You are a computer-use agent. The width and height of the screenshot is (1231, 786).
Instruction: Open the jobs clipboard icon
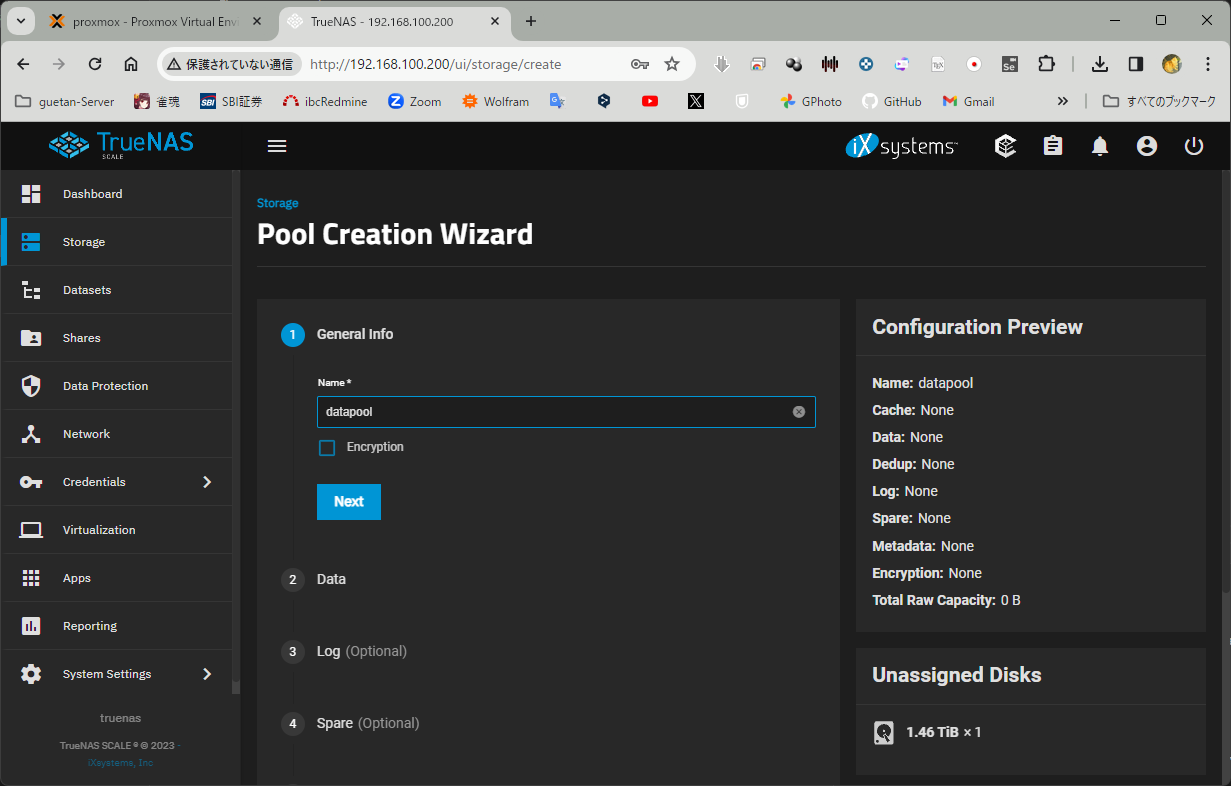pos(1053,146)
